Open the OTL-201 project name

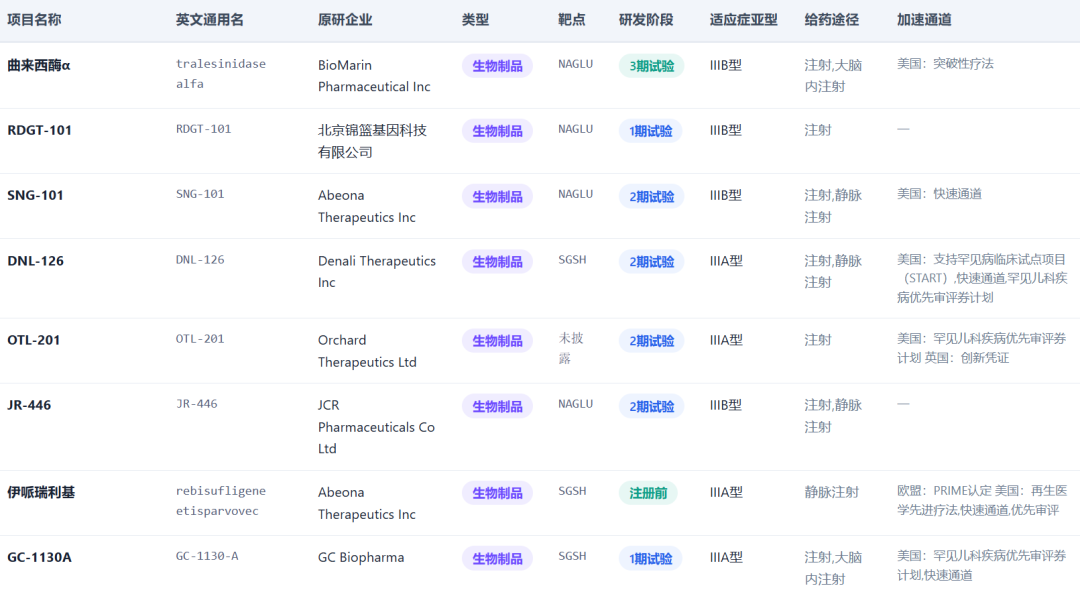[34, 340]
